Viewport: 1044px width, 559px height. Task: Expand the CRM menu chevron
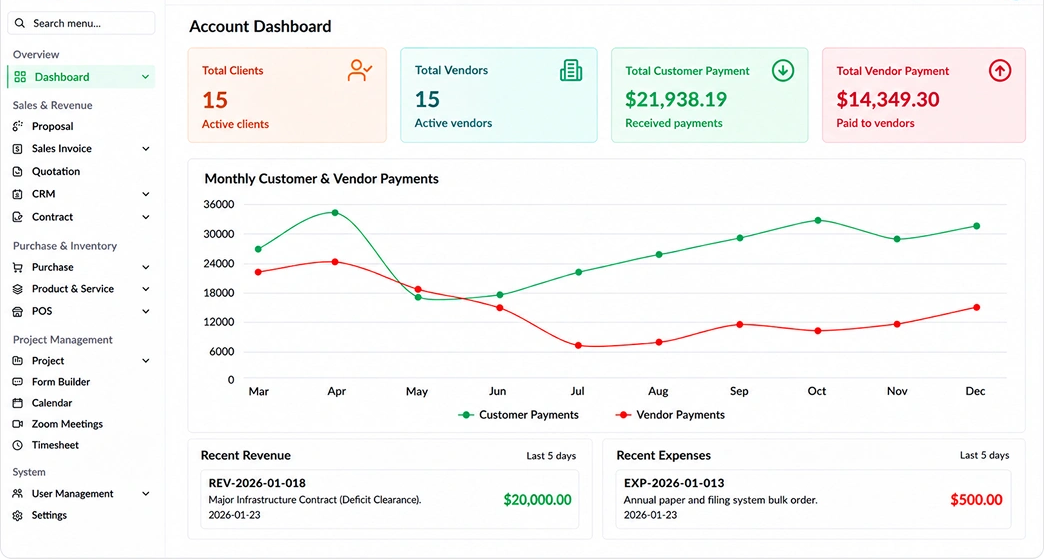click(x=146, y=194)
